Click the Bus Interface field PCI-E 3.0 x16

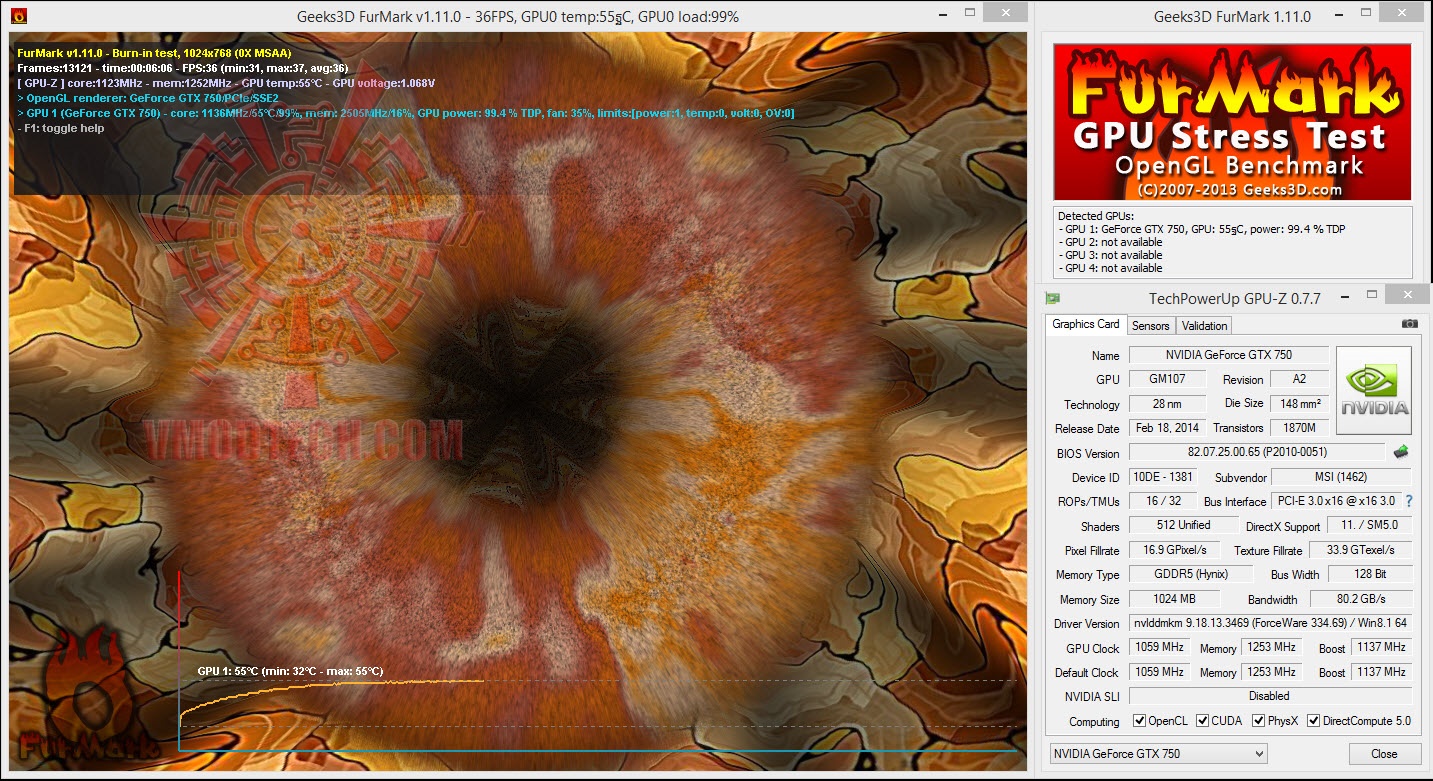click(1335, 501)
